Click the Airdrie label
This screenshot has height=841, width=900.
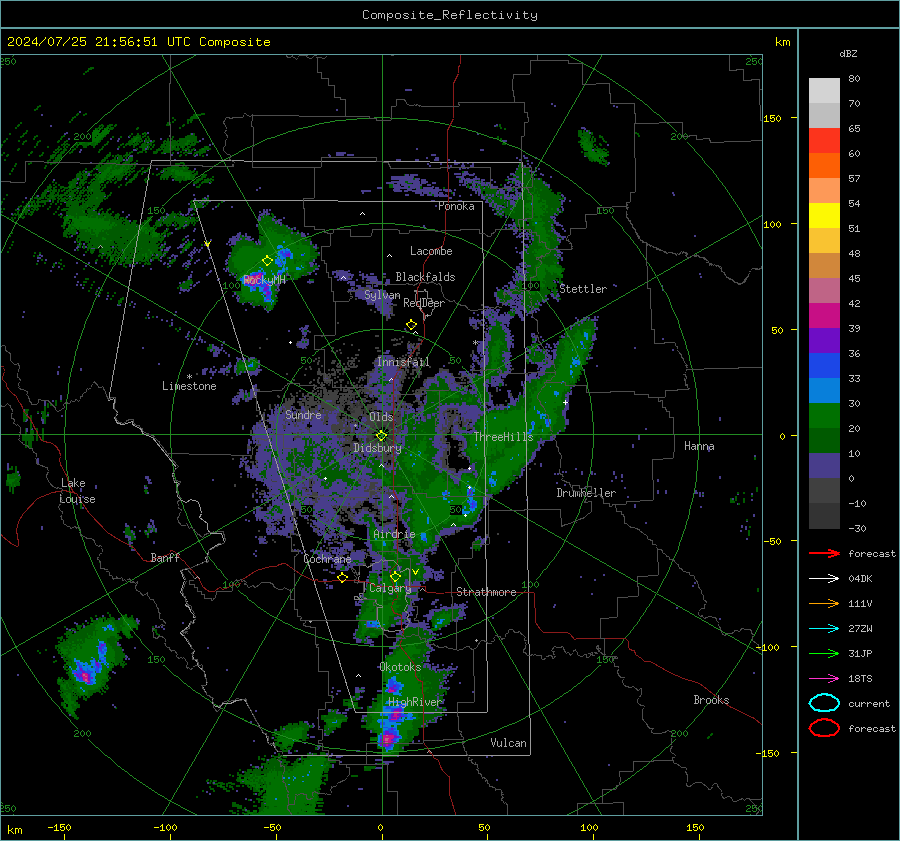394,534
